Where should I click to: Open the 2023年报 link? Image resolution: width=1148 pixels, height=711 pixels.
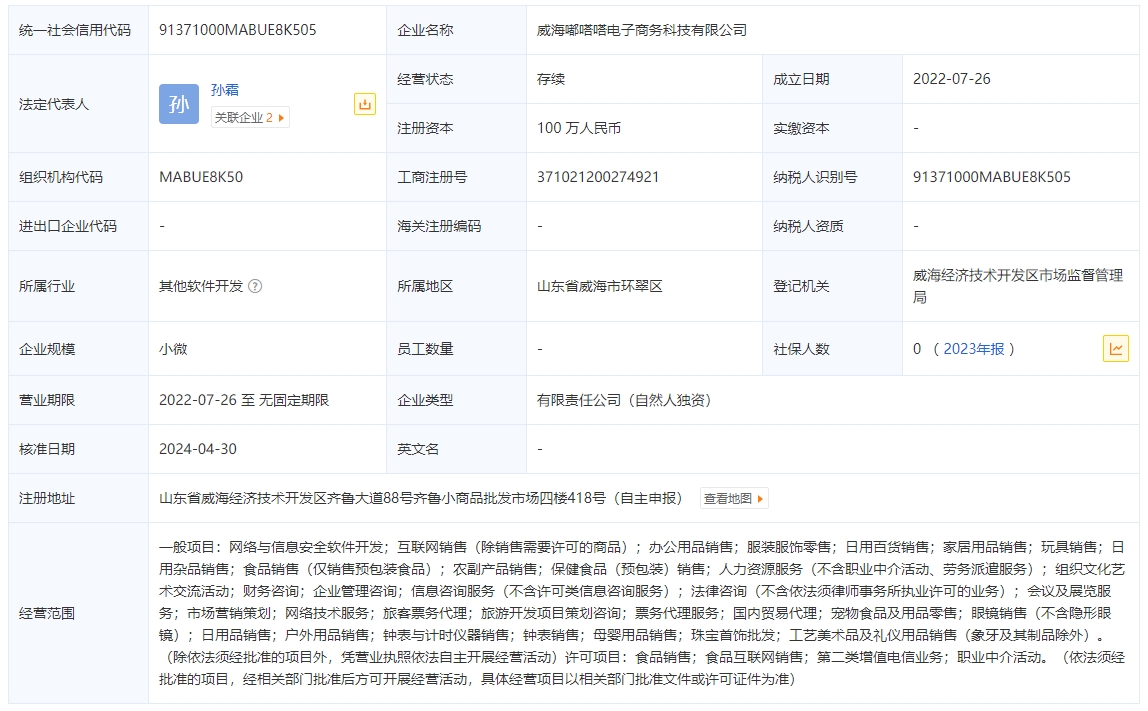[974, 349]
